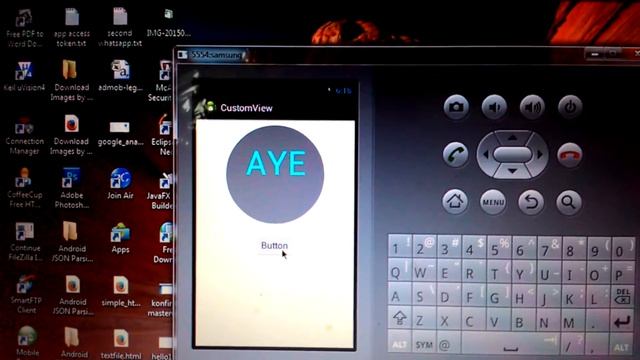Tap the DEL key on emulator keyboard
This screenshot has height=360, width=640.
tap(622, 296)
